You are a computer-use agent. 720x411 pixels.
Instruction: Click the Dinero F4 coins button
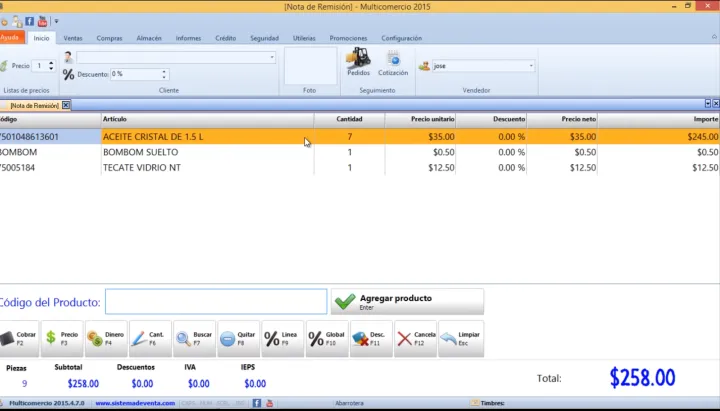[106, 339]
